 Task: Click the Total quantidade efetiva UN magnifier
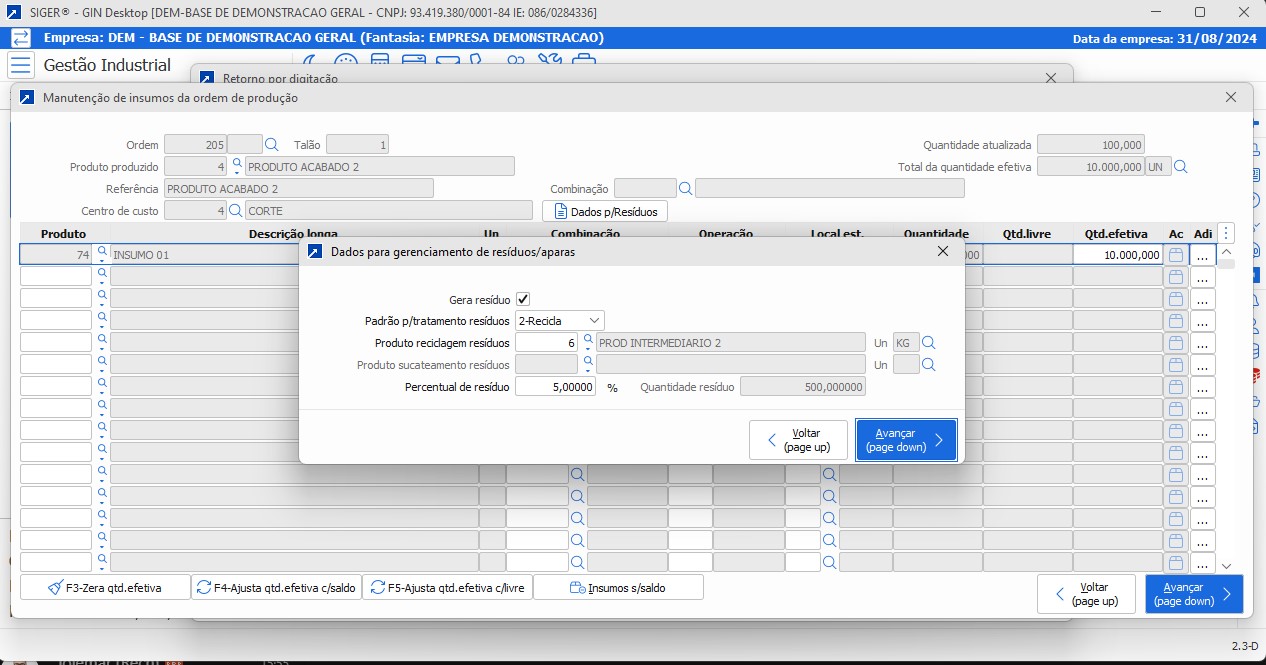coord(1180,167)
